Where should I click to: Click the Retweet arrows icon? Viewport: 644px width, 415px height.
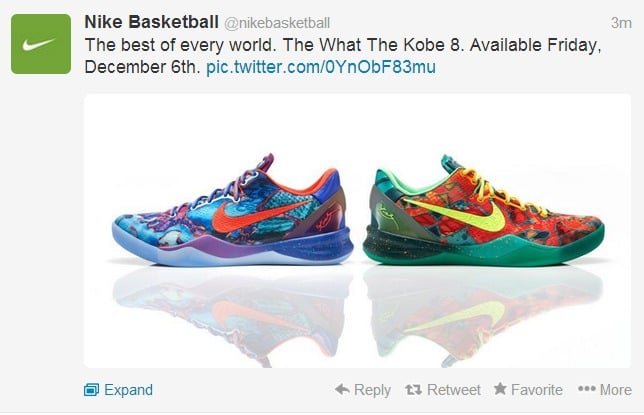(413, 389)
